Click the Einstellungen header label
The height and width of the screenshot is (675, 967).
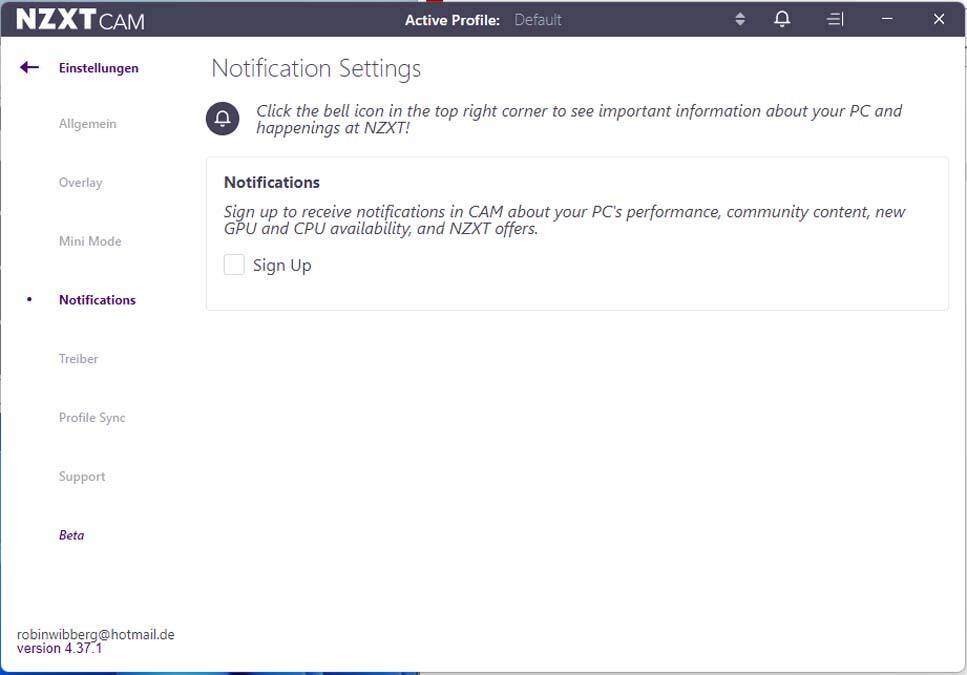tap(99, 68)
